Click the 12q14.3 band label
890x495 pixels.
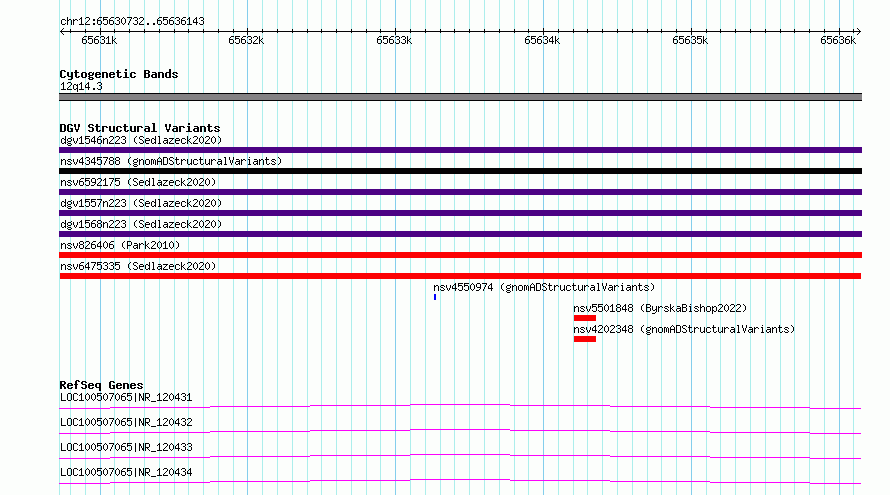[x=81, y=86]
